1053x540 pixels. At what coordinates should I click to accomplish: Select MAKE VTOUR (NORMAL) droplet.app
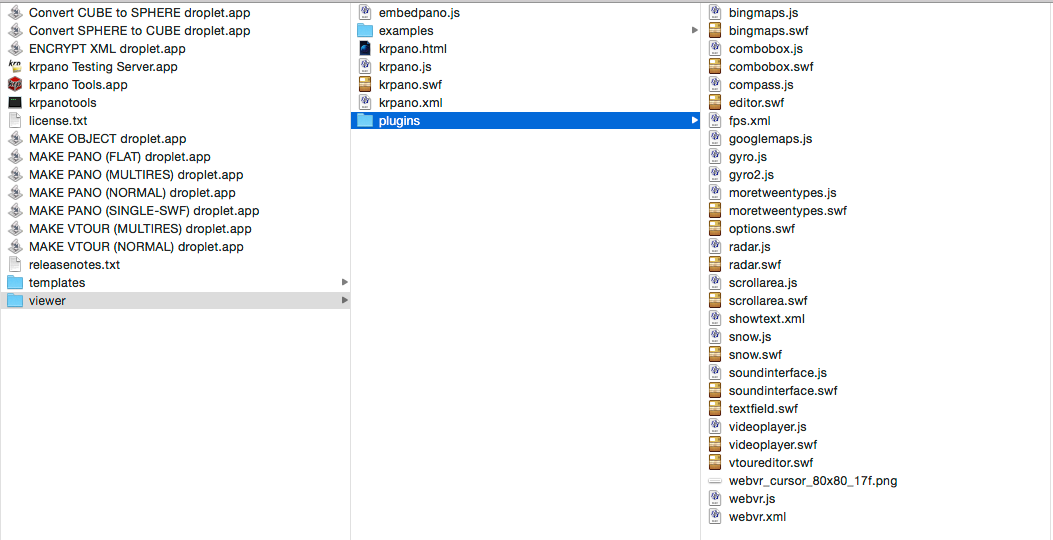coord(136,246)
